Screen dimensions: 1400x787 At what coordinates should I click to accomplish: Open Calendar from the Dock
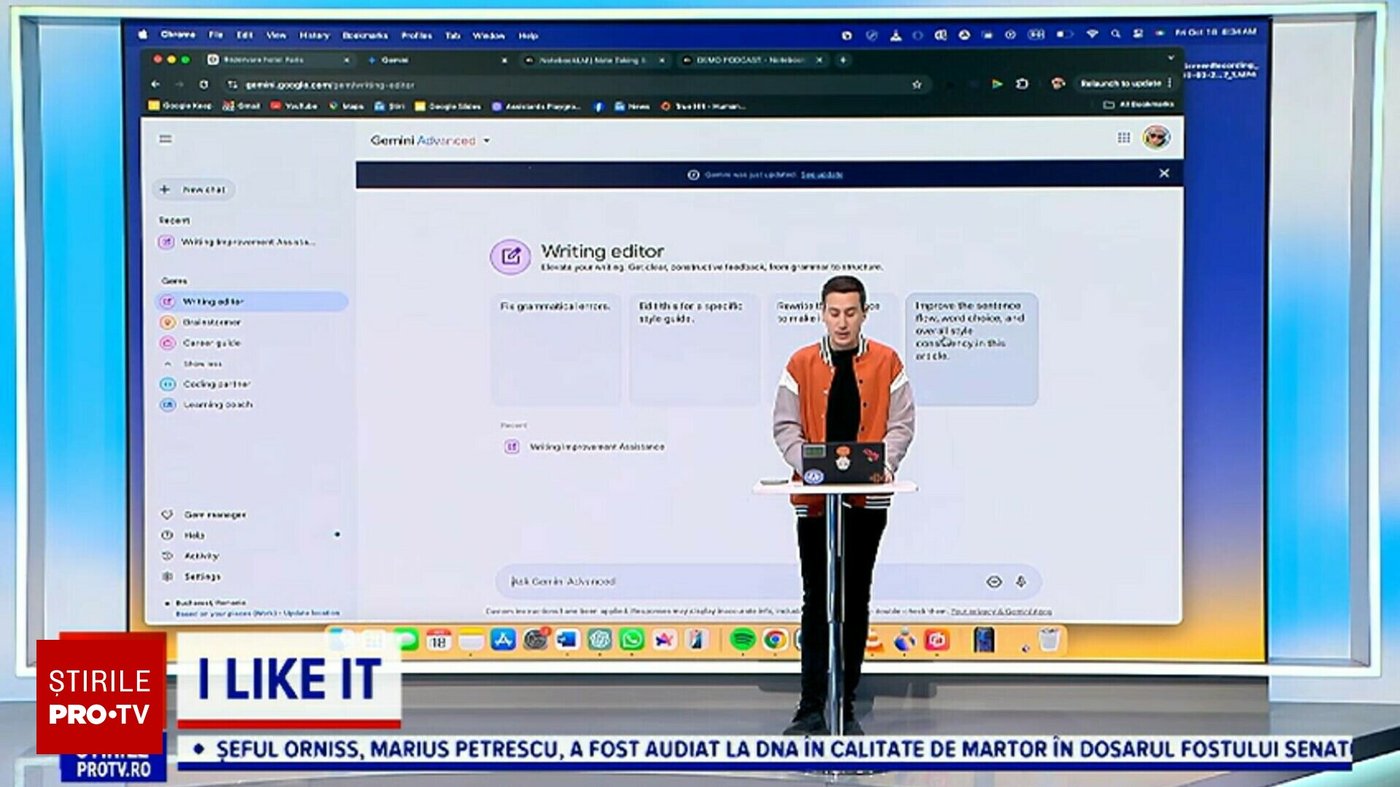tap(439, 639)
